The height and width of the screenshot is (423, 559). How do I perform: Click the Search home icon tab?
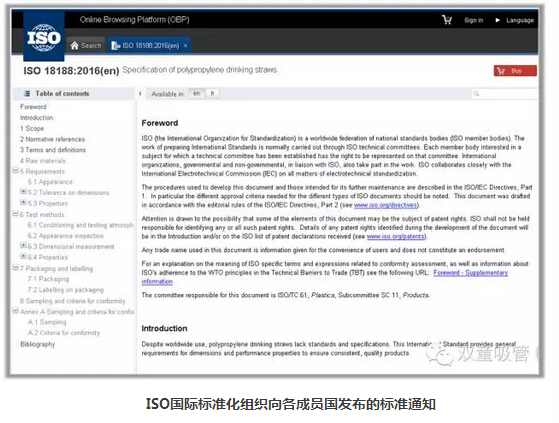click(86, 46)
